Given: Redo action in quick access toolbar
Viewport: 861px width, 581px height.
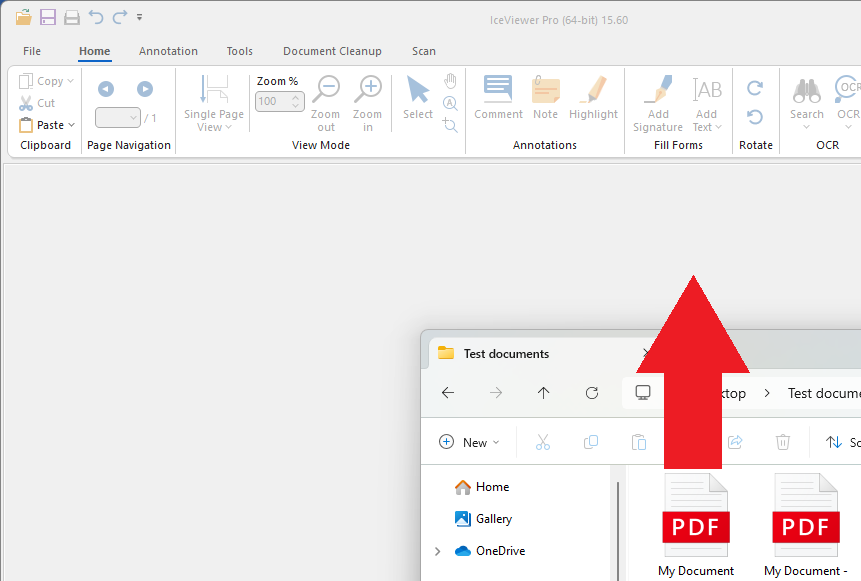Looking at the screenshot, I should 120,18.
